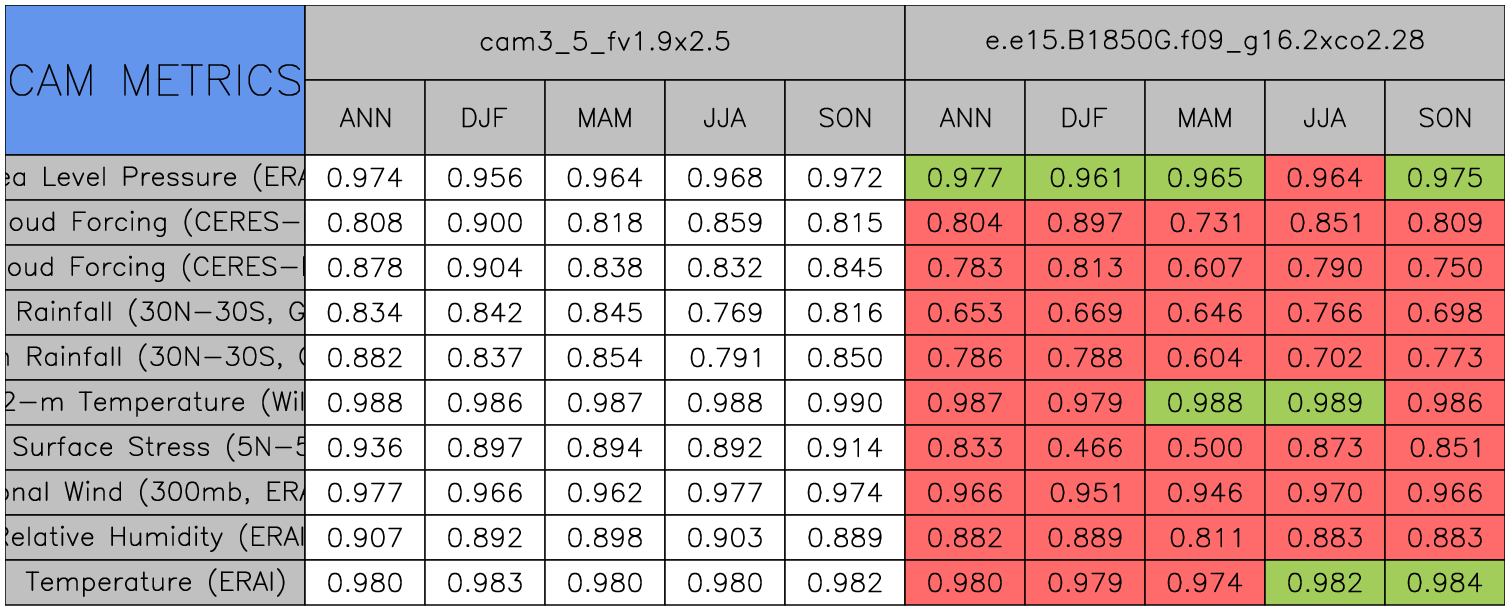Click the JJA header under cam3_5_fv1.9x2.5

tap(724, 118)
